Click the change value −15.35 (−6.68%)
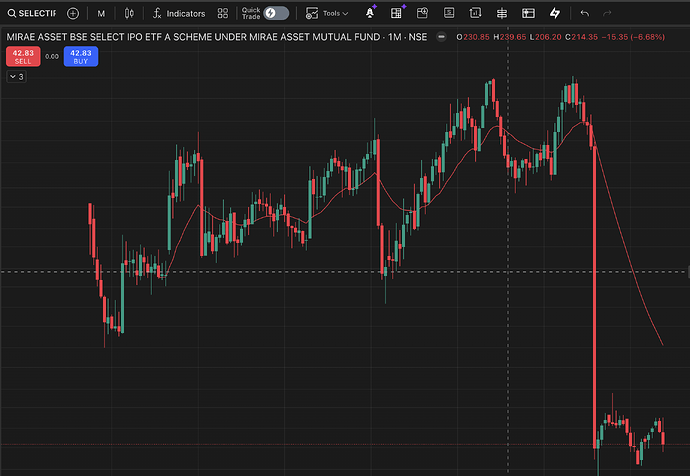690x476 pixels. 633,37
